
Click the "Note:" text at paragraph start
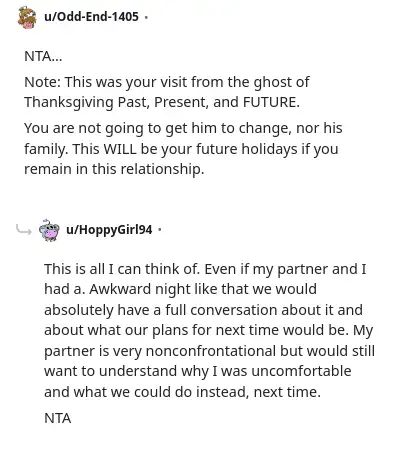[42, 82]
